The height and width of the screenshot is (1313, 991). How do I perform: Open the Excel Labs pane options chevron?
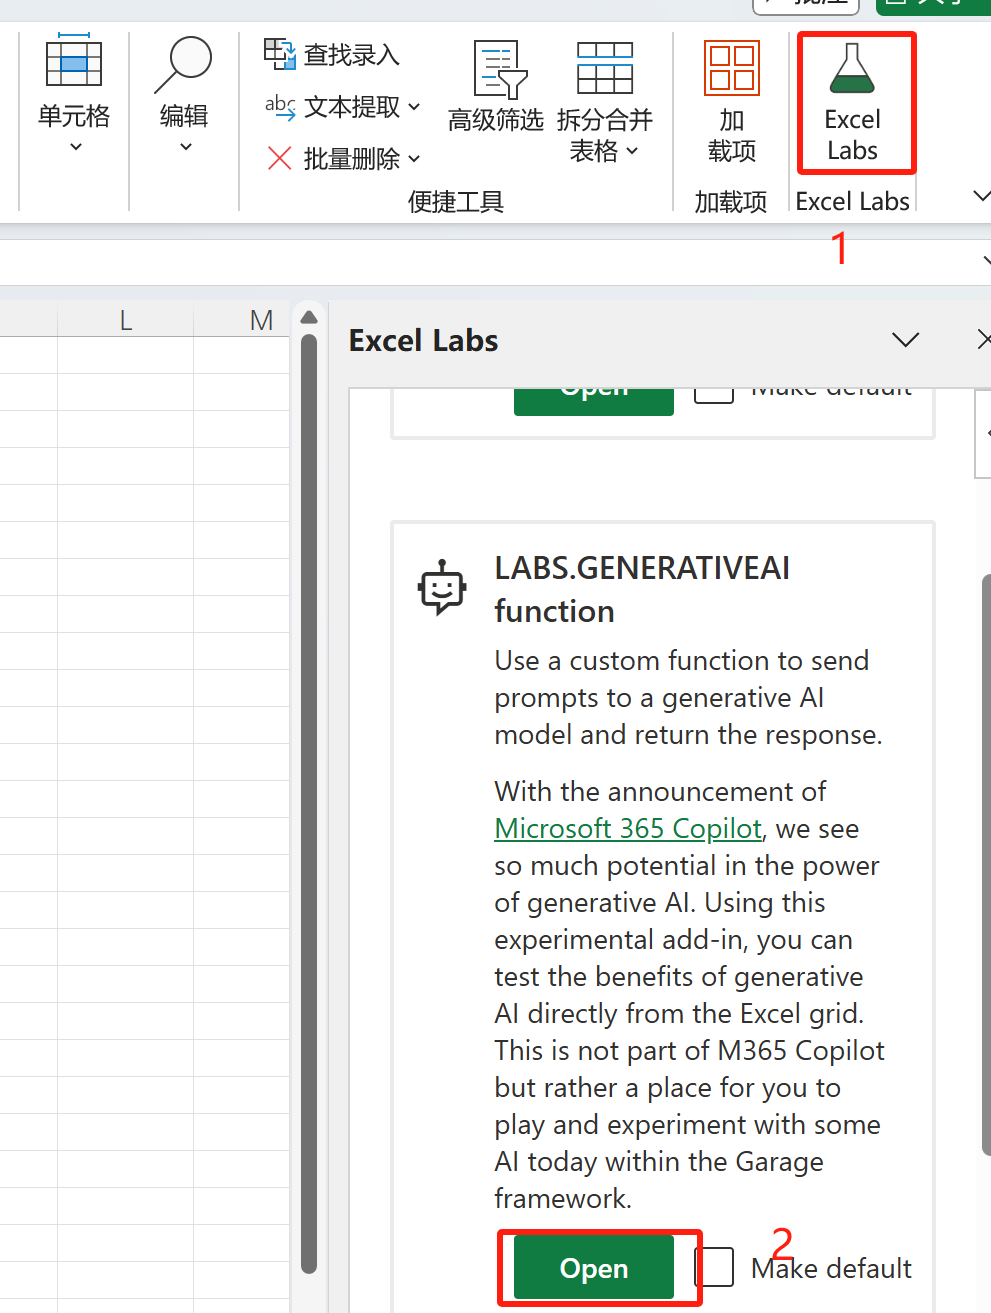906,340
